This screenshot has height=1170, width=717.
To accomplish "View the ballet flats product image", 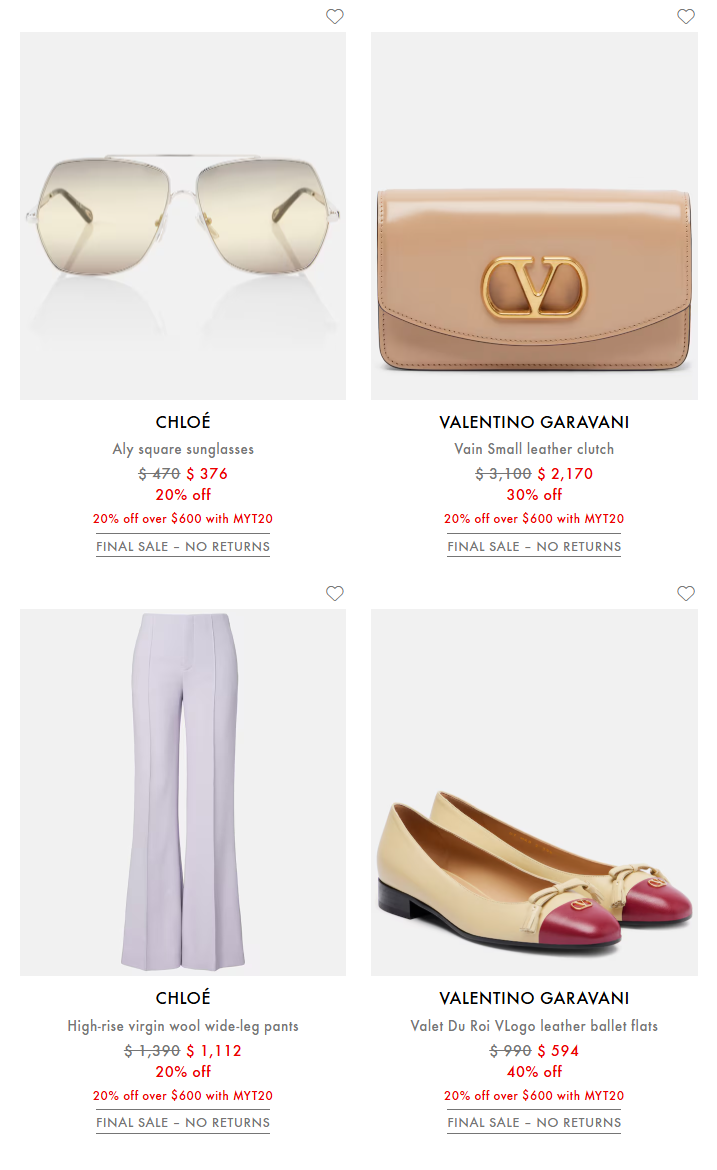I will click(x=534, y=792).
